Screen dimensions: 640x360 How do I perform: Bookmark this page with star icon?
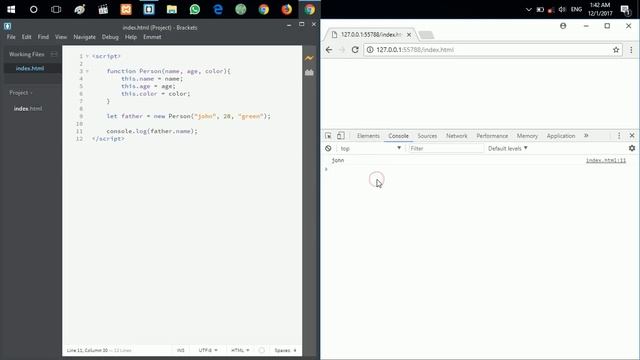pyautogui.click(x=616, y=50)
